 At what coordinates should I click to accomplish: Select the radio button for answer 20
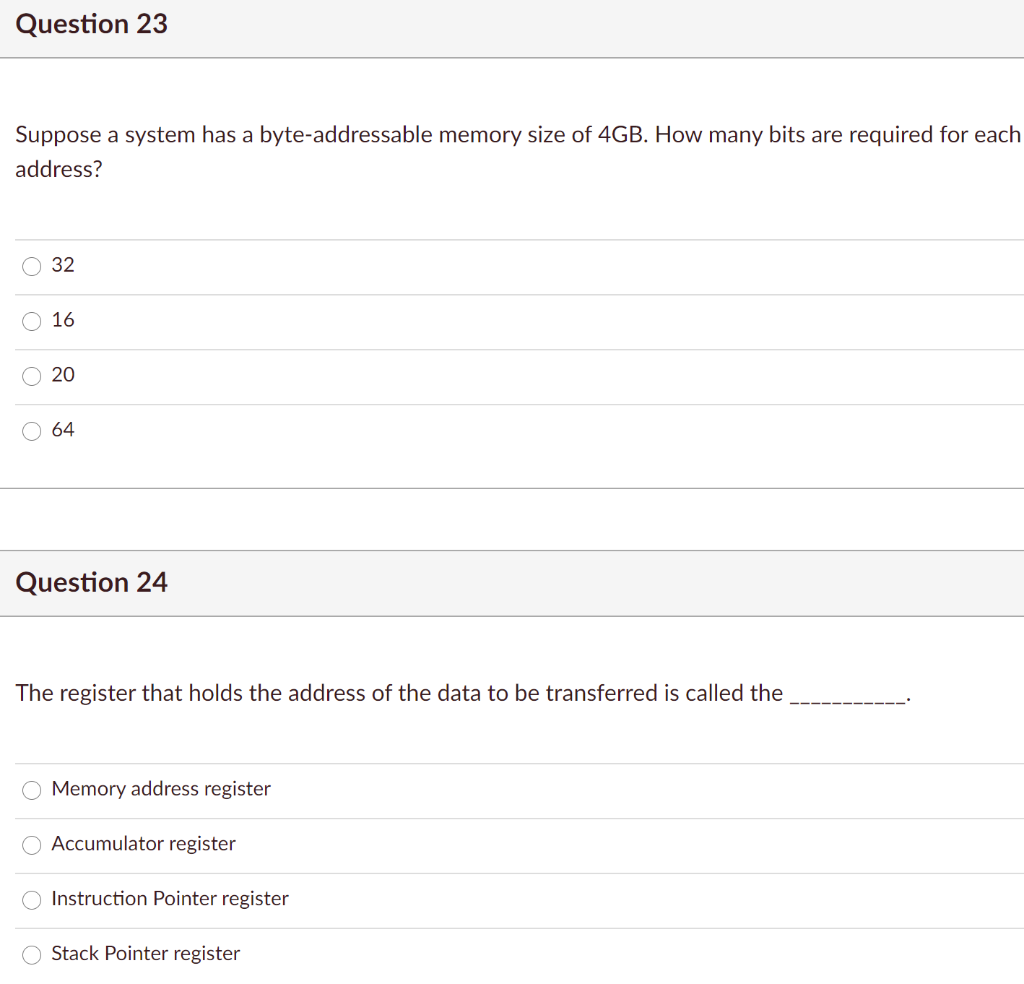coord(31,376)
